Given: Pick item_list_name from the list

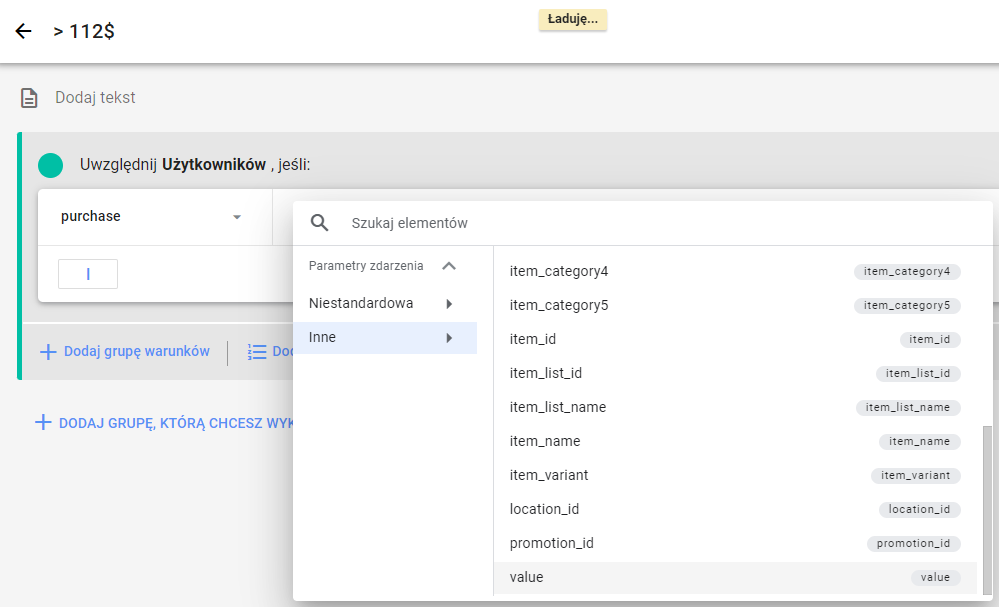Looking at the screenshot, I should [735, 407].
